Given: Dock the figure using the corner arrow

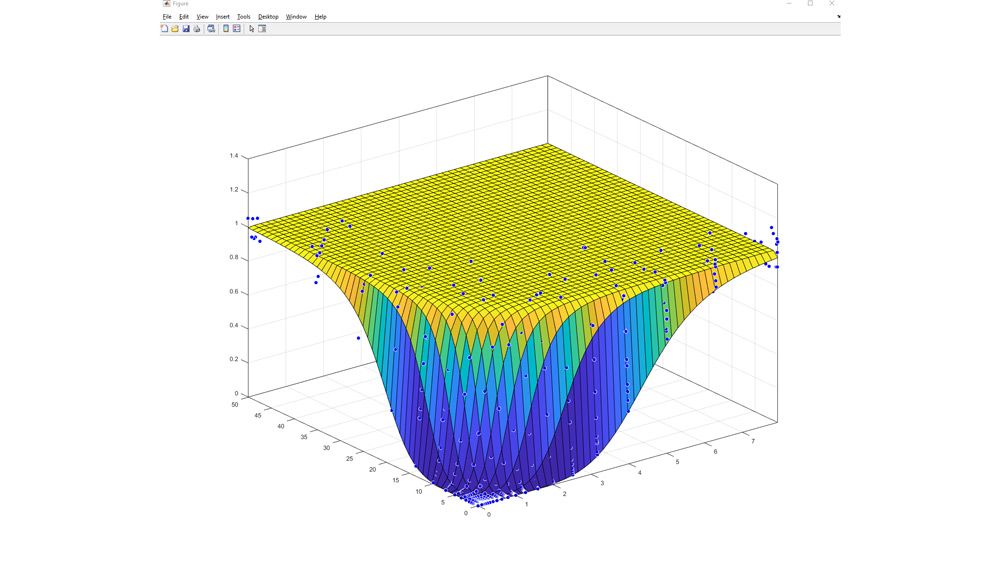Looking at the screenshot, I should 838,17.
